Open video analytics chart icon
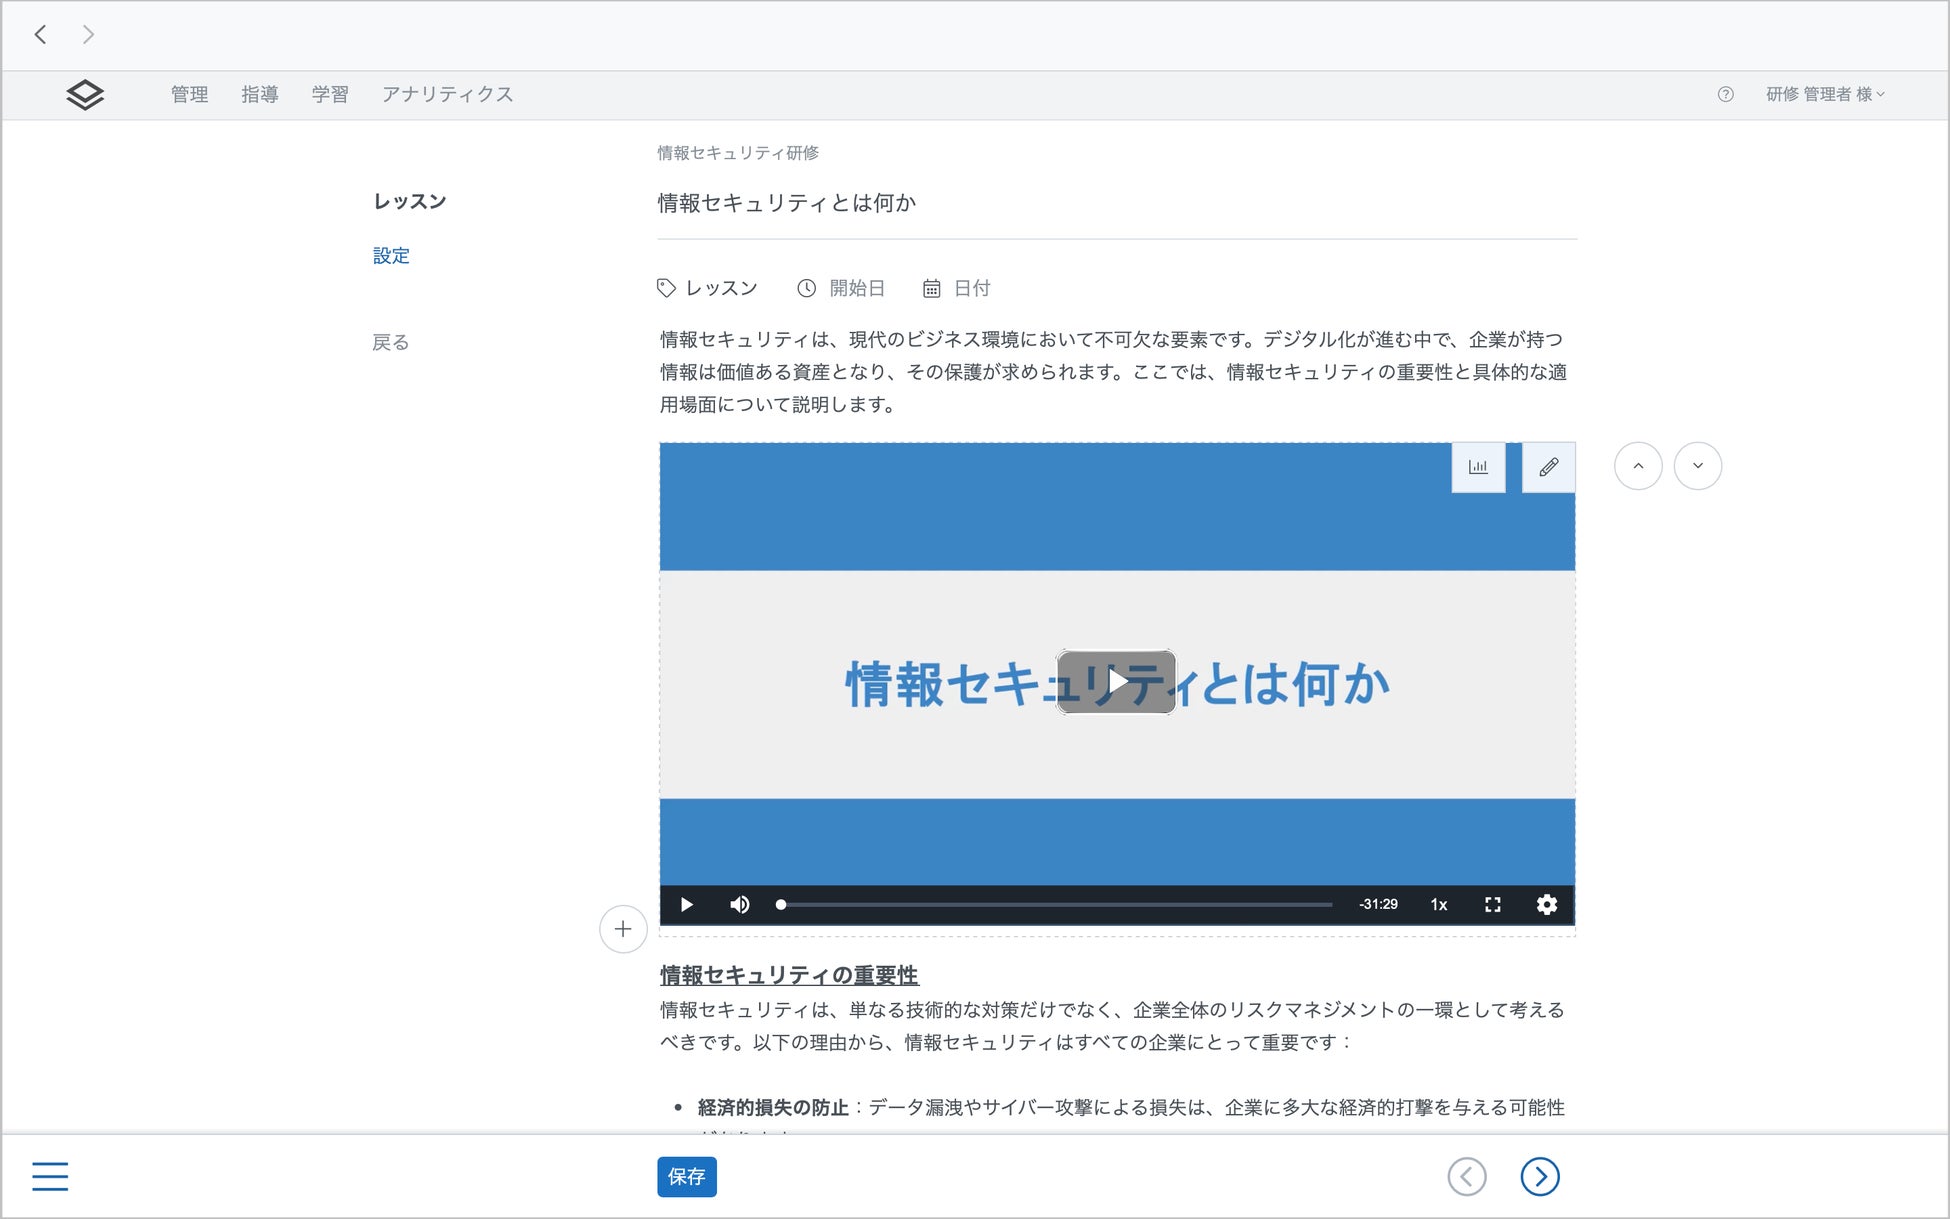 coord(1477,467)
